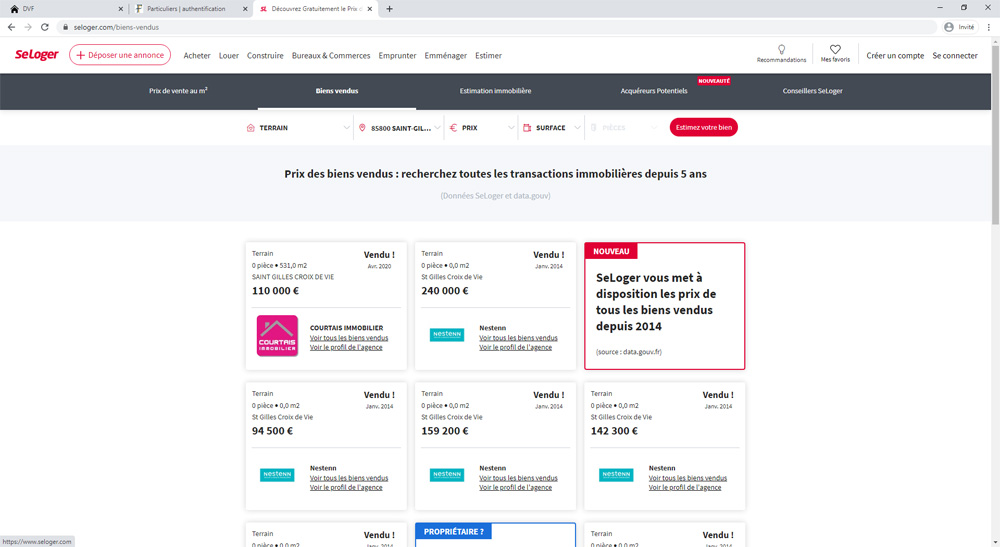Click Nestenn logo on 240 000 € card
Image resolution: width=1000 pixels, height=547 pixels.
(446, 334)
